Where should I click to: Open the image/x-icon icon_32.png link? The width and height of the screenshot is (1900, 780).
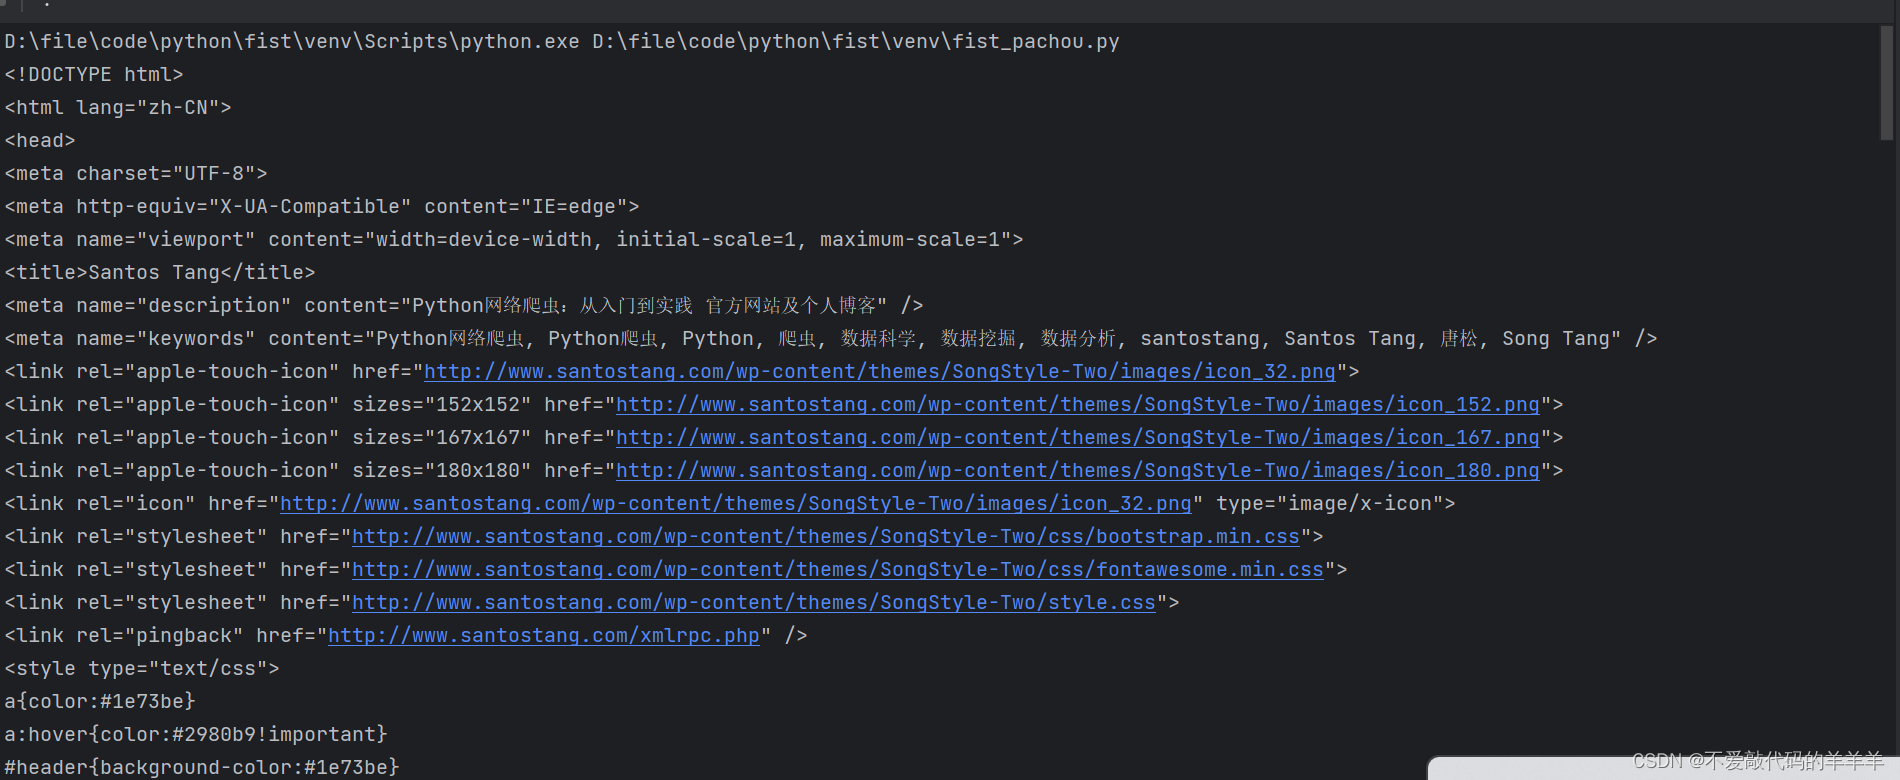point(736,504)
